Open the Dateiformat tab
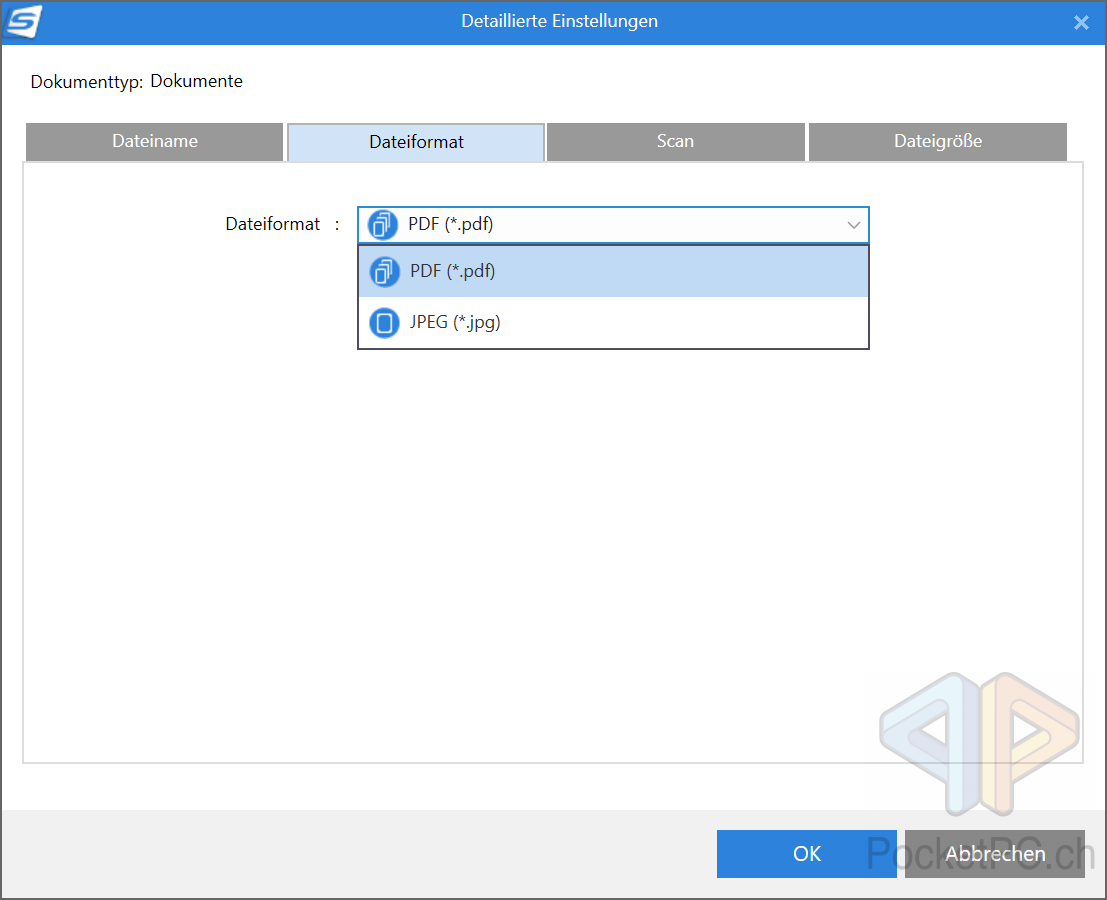This screenshot has height=900, width=1107. point(416,142)
